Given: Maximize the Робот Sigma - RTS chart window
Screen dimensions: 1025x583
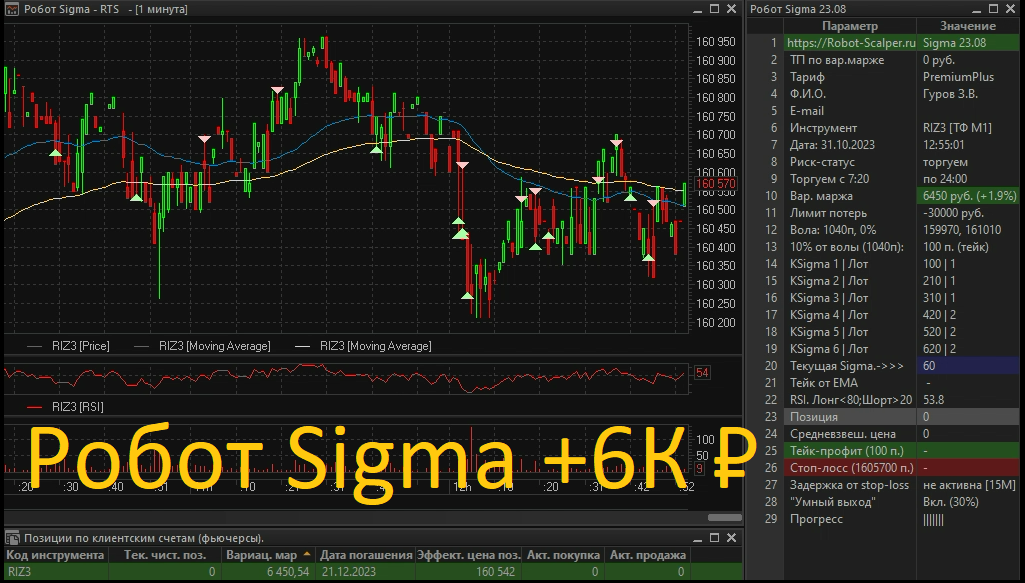Looking at the screenshot, I should [714, 9].
